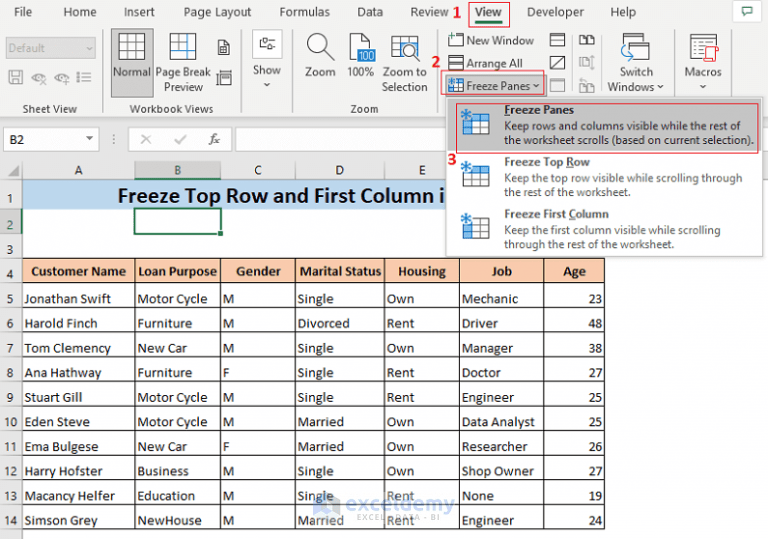Open the Sheet View Default combo box
Screen dimensions: 768x539
coord(51,48)
